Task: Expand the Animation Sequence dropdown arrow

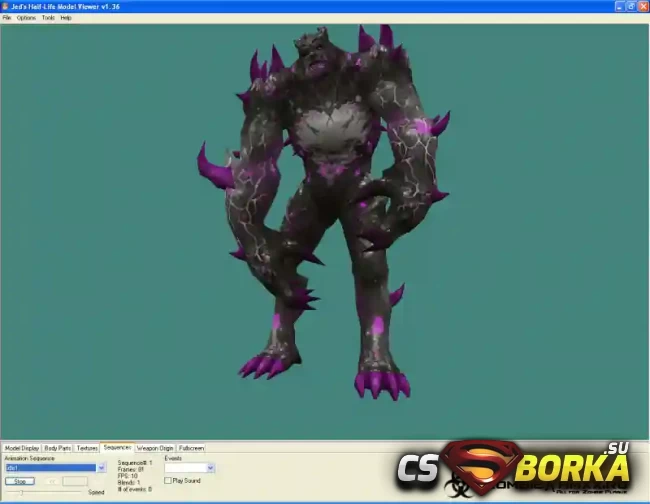Action: [x=101, y=468]
